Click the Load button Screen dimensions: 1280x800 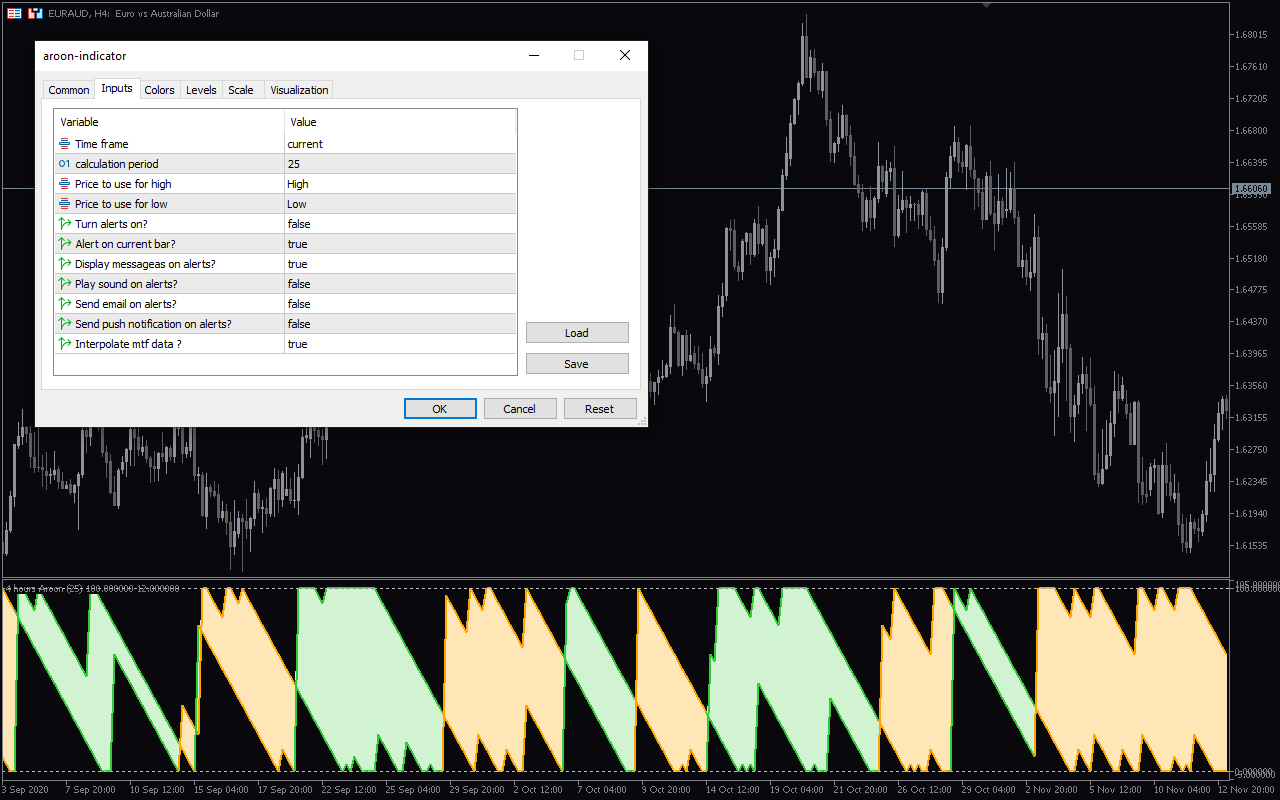tap(577, 332)
